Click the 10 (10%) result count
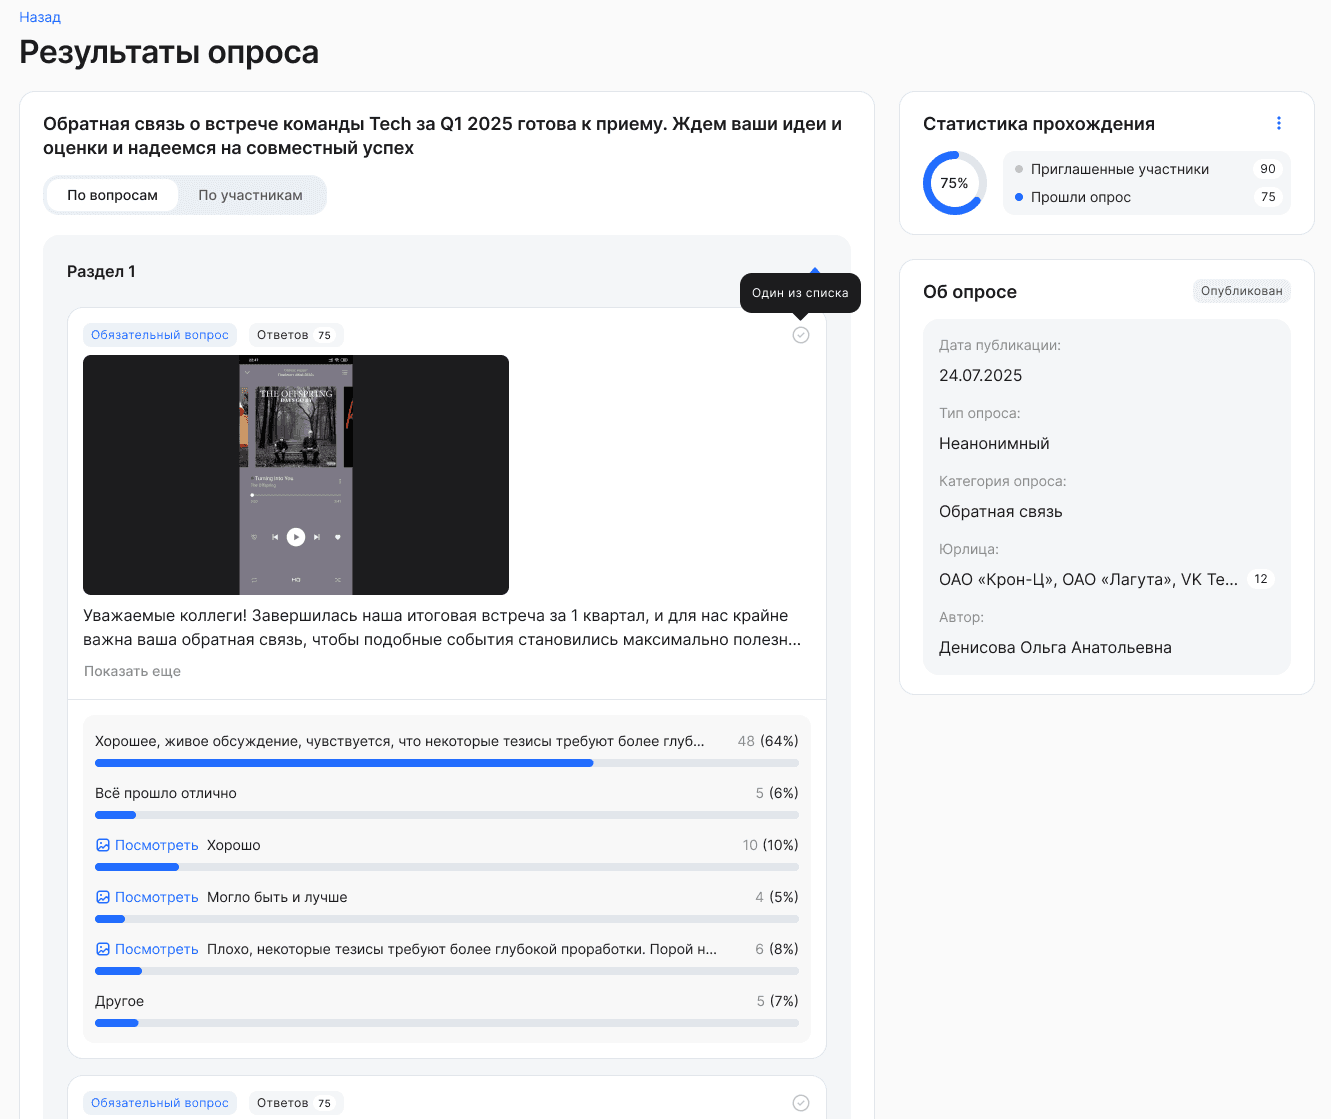The image size is (1331, 1119). pos(771,845)
